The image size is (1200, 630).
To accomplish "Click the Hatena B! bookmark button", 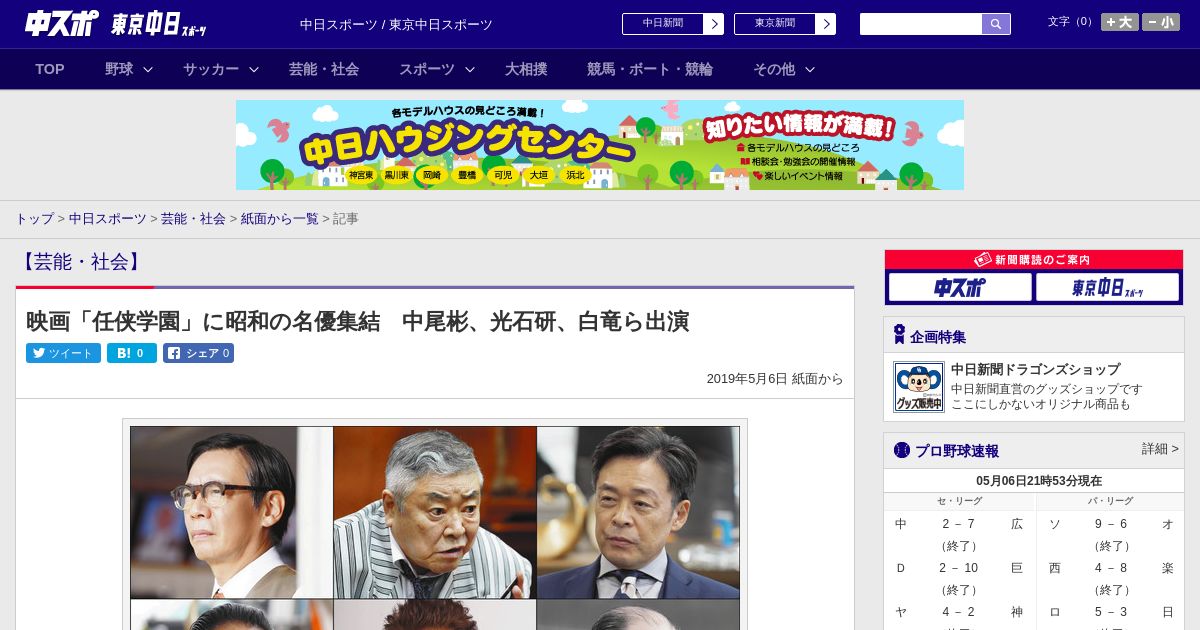I will click(x=132, y=353).
